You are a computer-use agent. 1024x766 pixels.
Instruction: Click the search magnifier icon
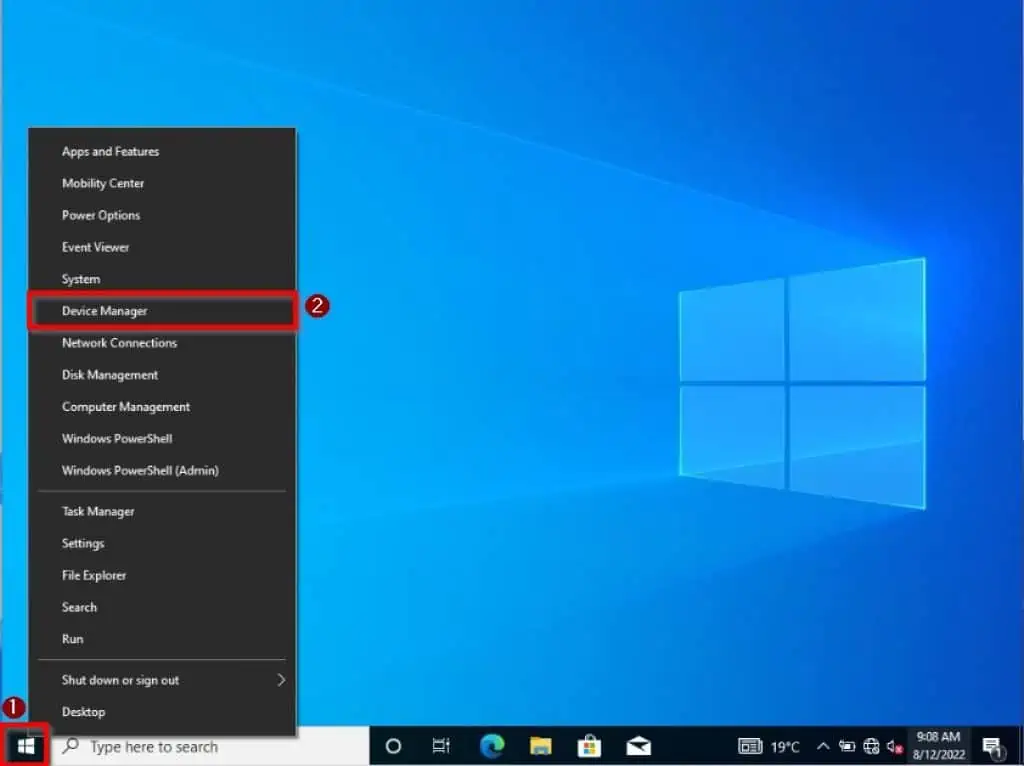(x=70, y=746)
